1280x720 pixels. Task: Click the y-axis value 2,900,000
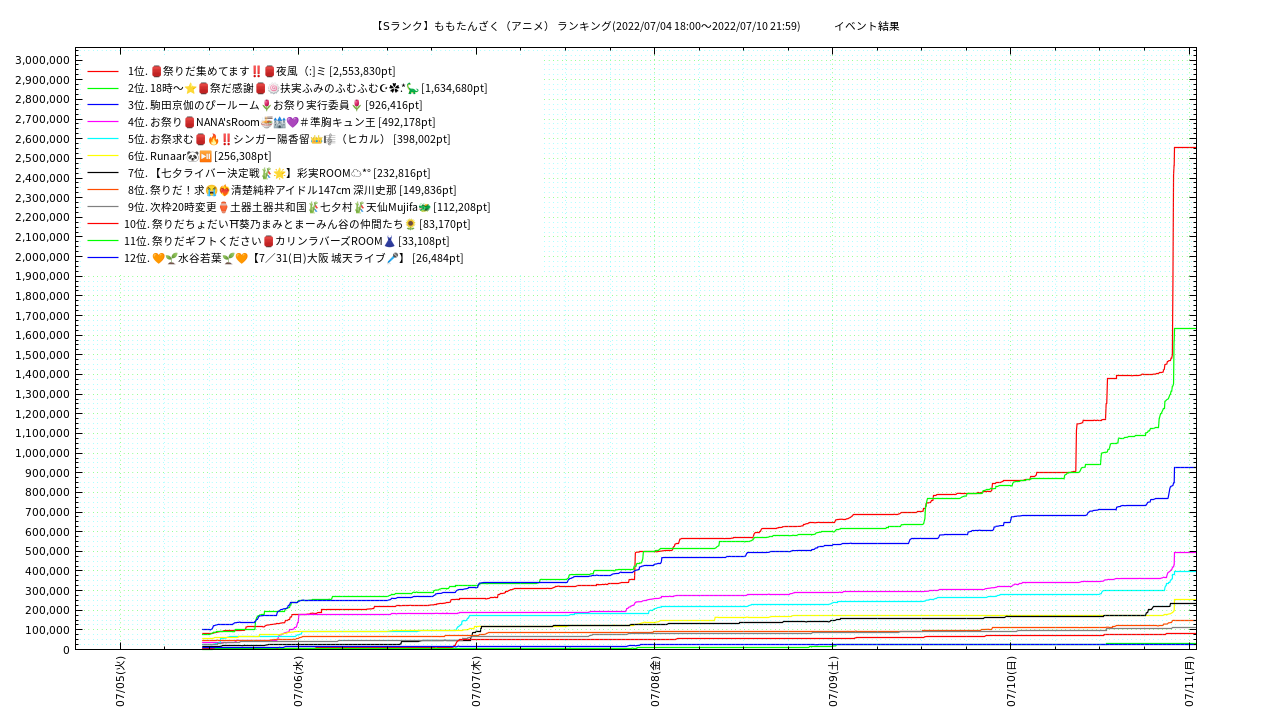coord(42,80)
